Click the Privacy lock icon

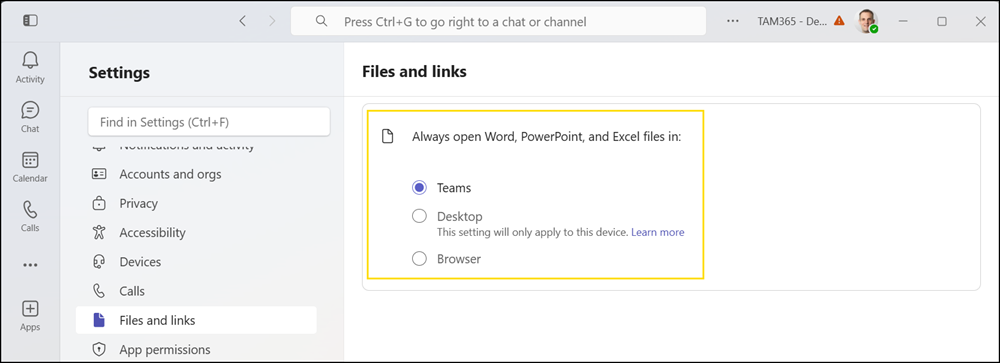[x=99, y=204]
